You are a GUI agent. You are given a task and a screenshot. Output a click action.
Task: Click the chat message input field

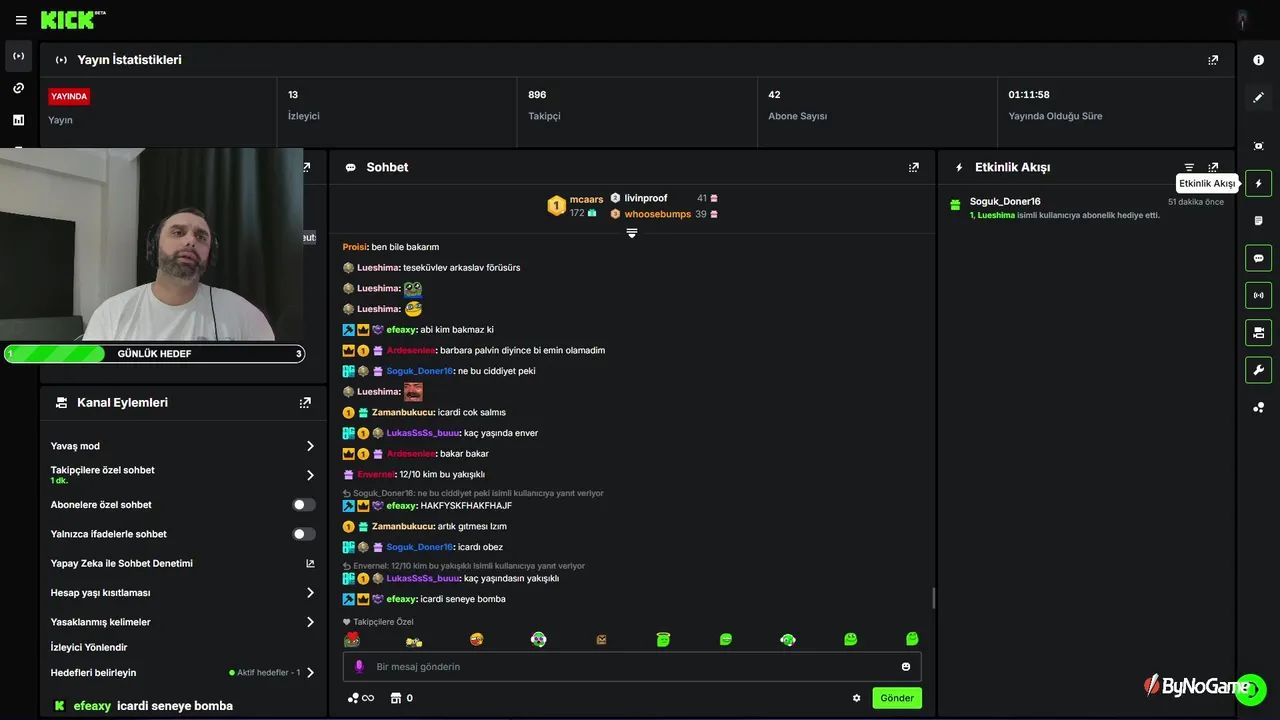[x=632, y=666]
